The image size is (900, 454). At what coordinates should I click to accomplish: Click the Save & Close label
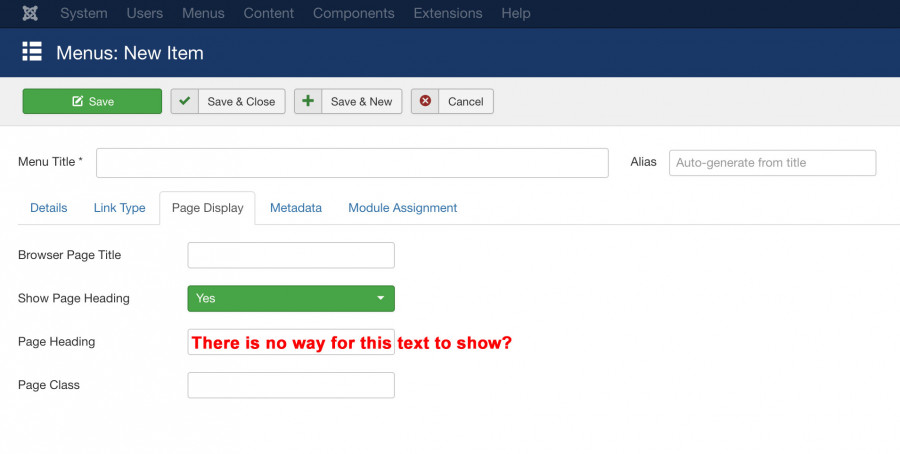pos(241,102)
